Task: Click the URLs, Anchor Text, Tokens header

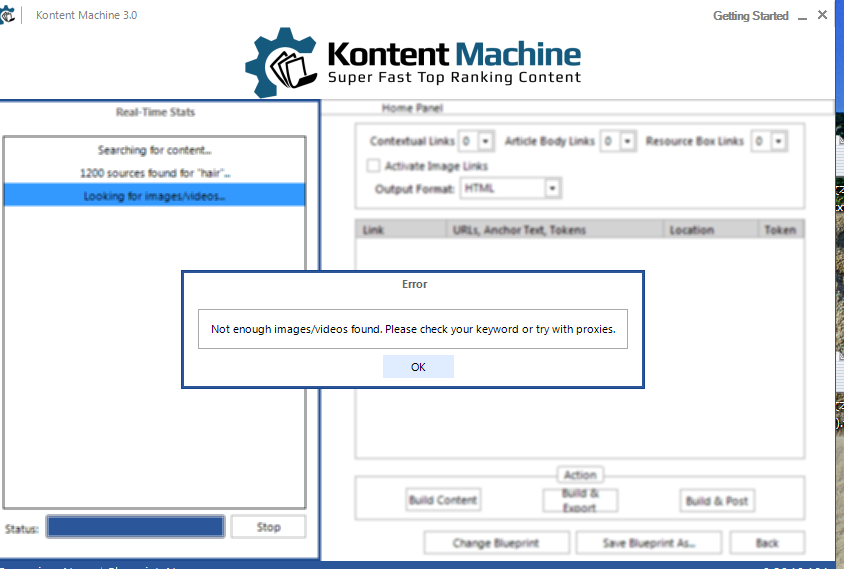Action: (554, 230)
